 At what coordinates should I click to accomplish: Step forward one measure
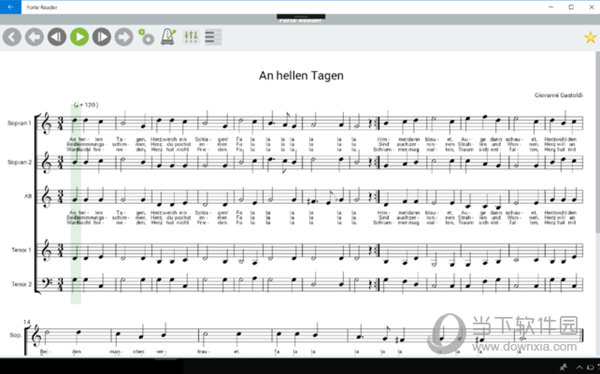(102, 37)
